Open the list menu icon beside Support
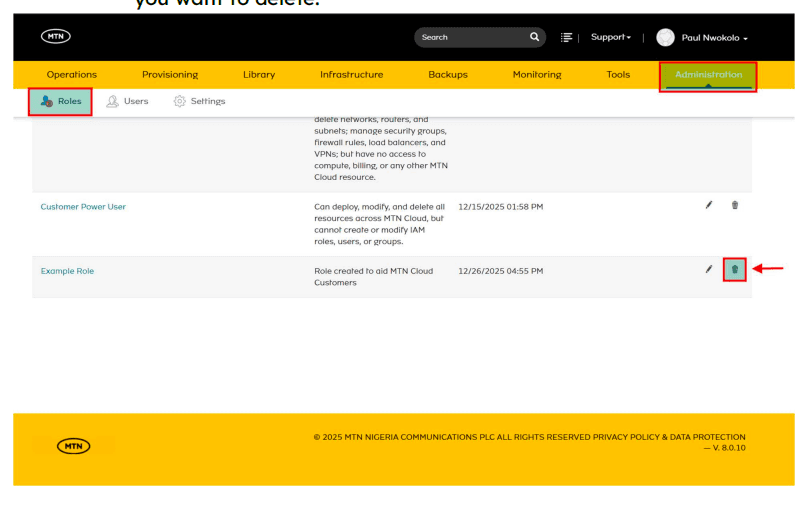The width and height of the screenshot is (812, 516). tap(566, 37)
